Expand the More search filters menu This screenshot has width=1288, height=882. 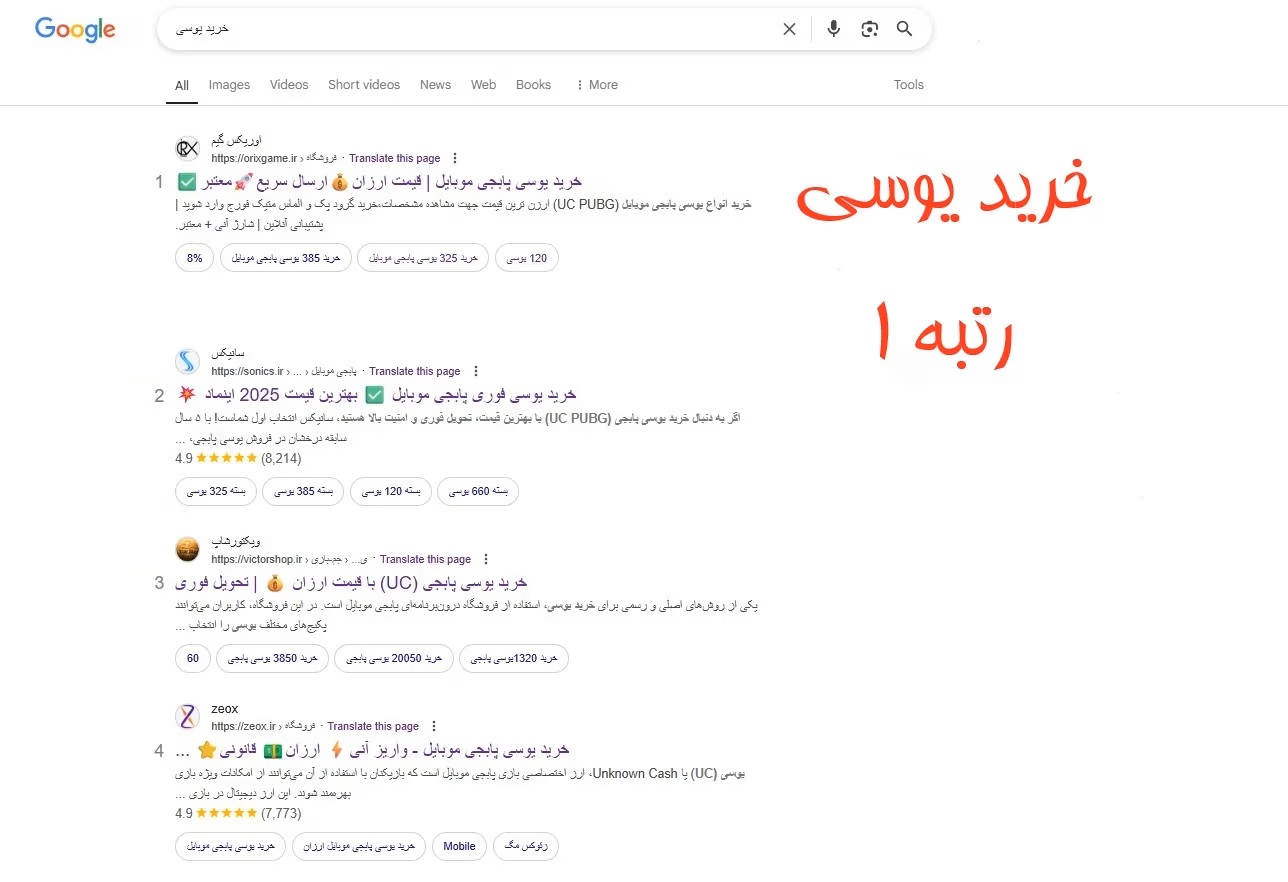597,85
